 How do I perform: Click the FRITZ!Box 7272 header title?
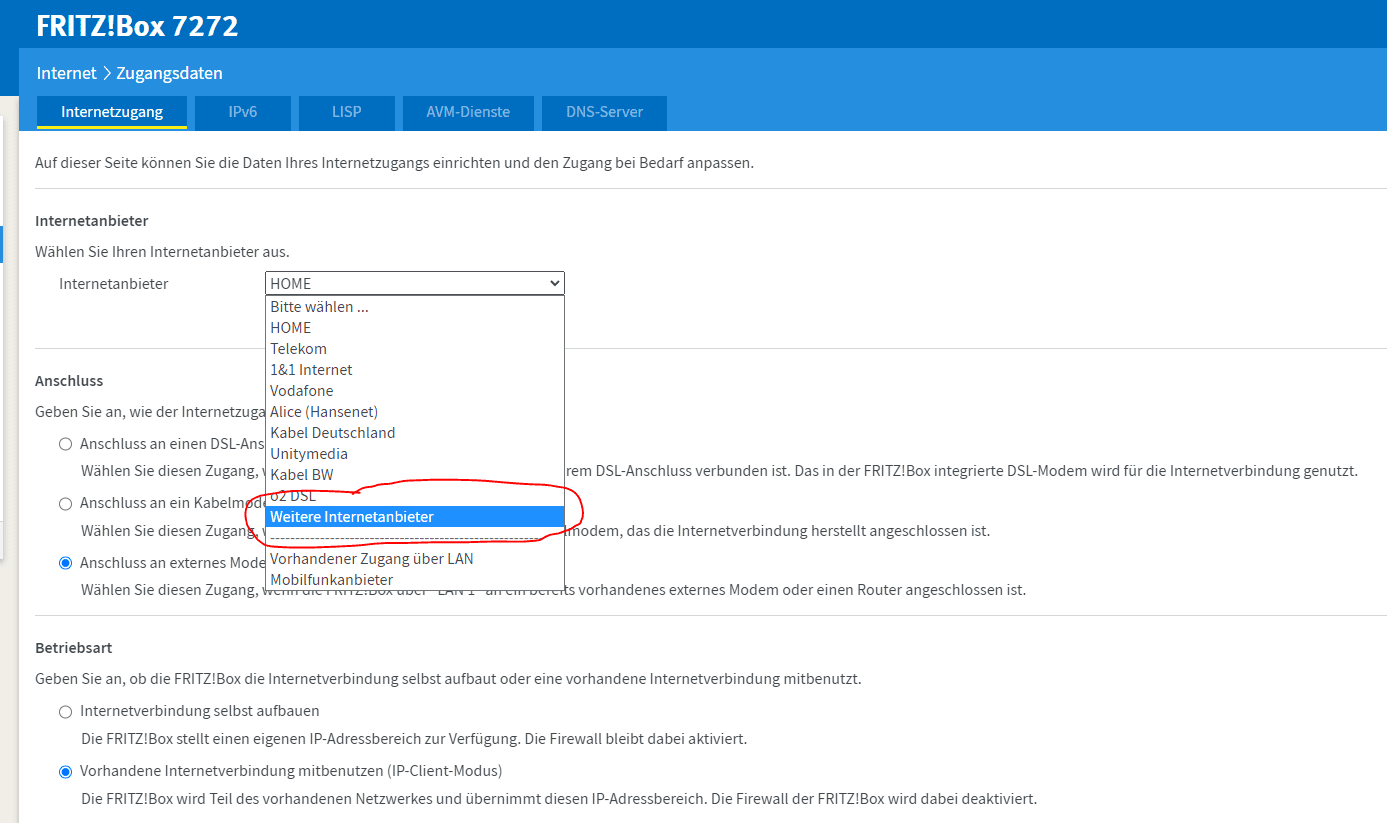click(x=137, y=25)
